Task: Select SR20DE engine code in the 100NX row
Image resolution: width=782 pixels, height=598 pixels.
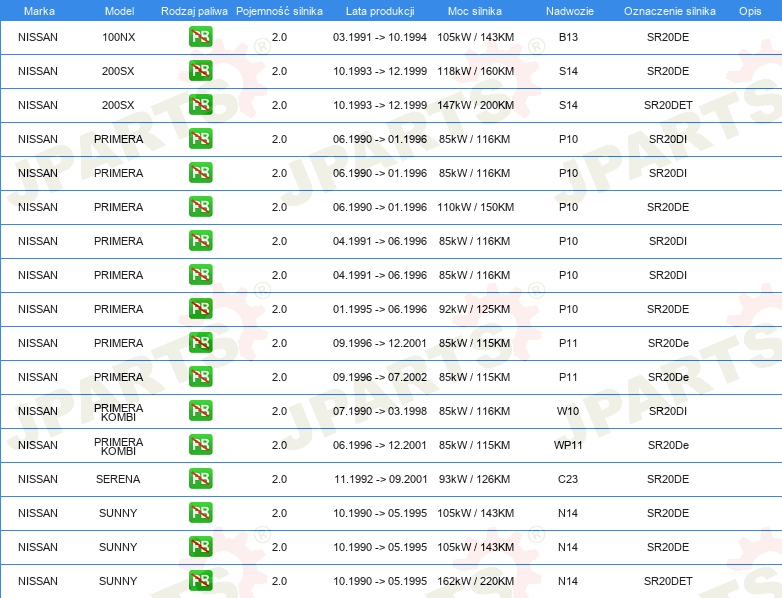Action: pyautogui.click(x=668, y=37)
